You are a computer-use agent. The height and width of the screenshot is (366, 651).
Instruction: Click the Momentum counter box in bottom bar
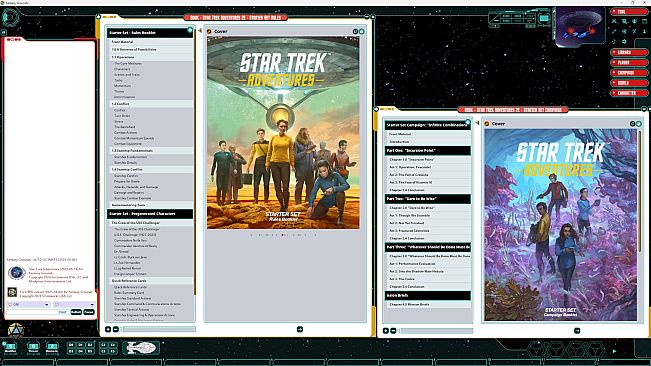point(52,348)
